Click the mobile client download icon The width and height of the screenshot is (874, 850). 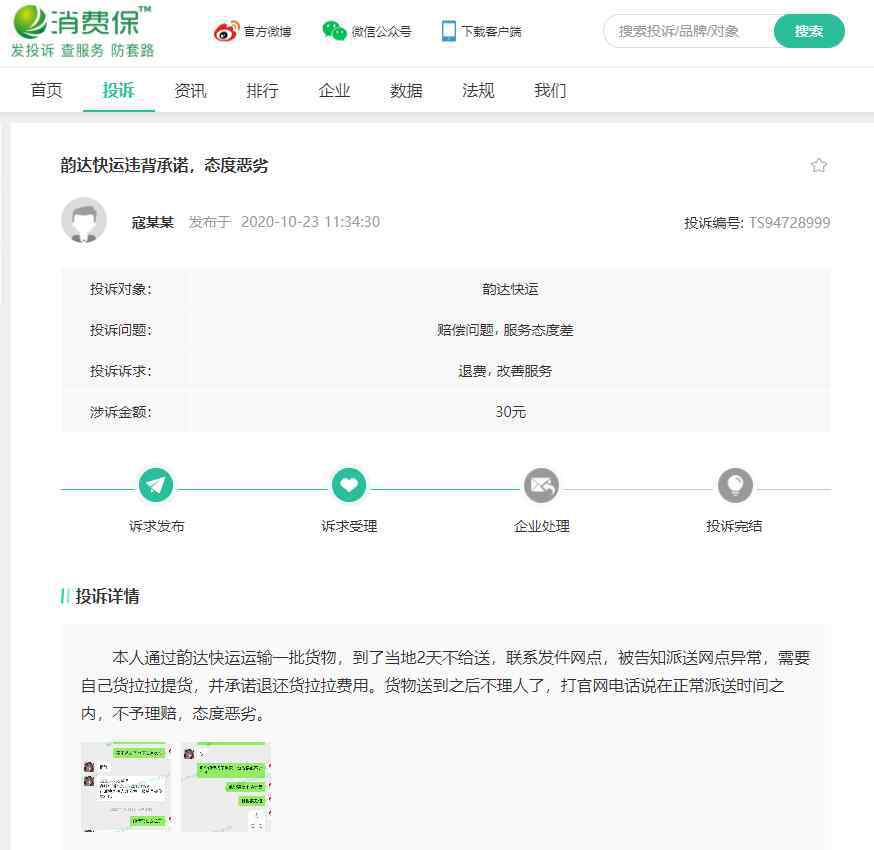448,31
